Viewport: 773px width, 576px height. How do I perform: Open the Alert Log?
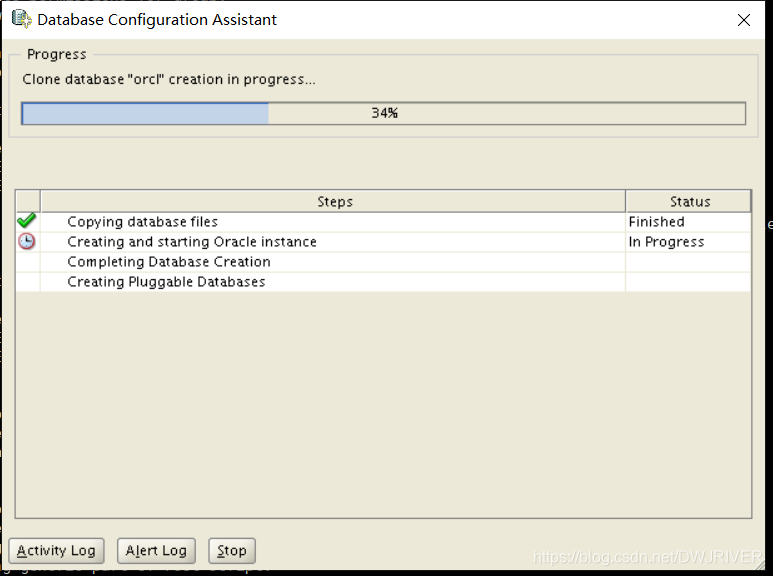[156, 550]
